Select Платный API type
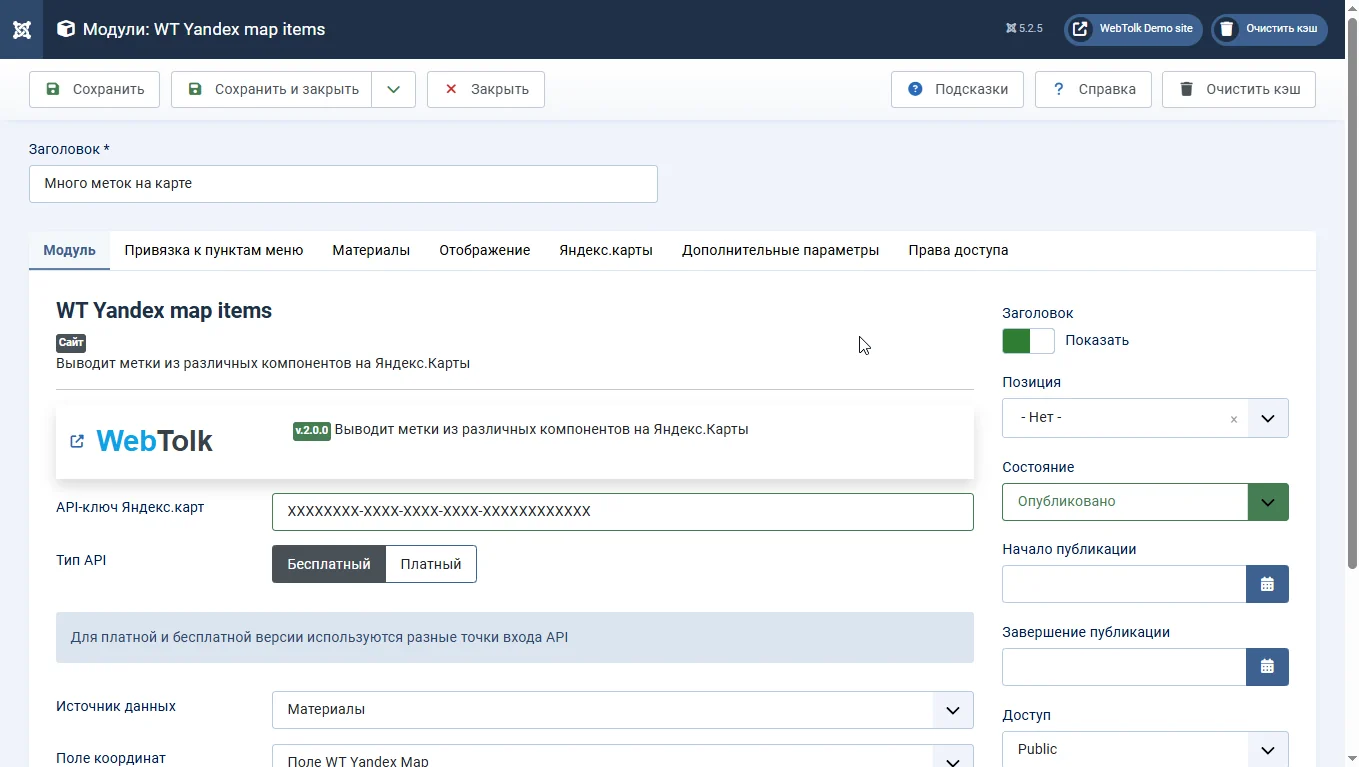The image size is (1359, 767). (x=431, y=564)
